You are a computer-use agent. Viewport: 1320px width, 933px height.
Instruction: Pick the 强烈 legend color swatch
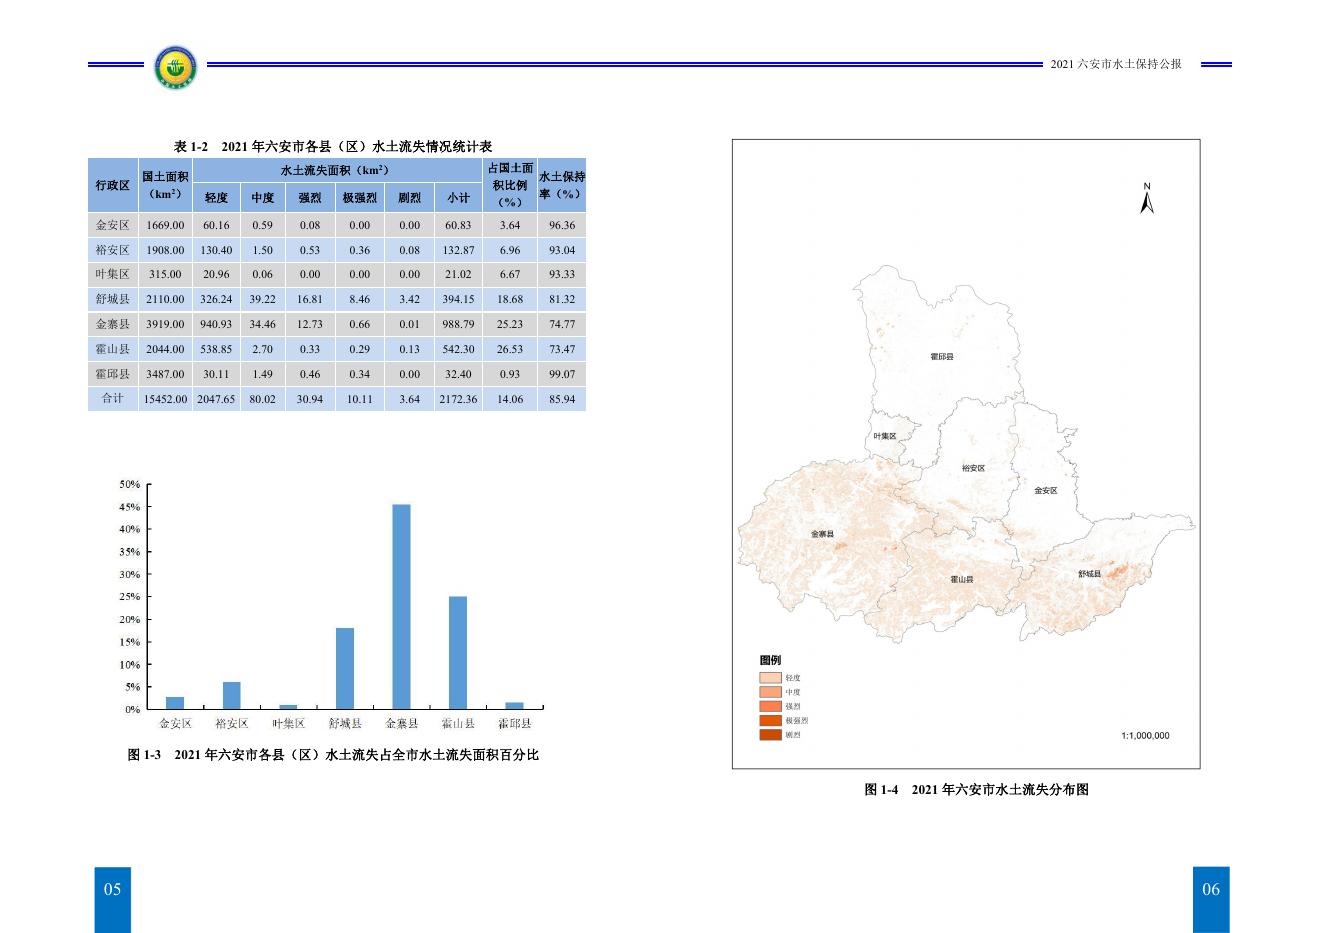click(770, 706)
